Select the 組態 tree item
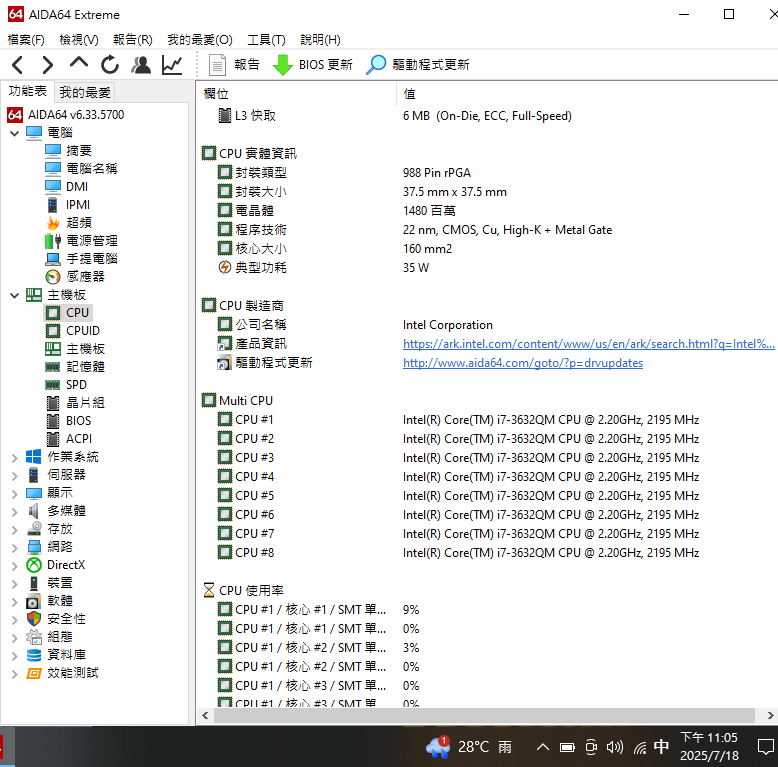The image size is (778, 767). 60,637
